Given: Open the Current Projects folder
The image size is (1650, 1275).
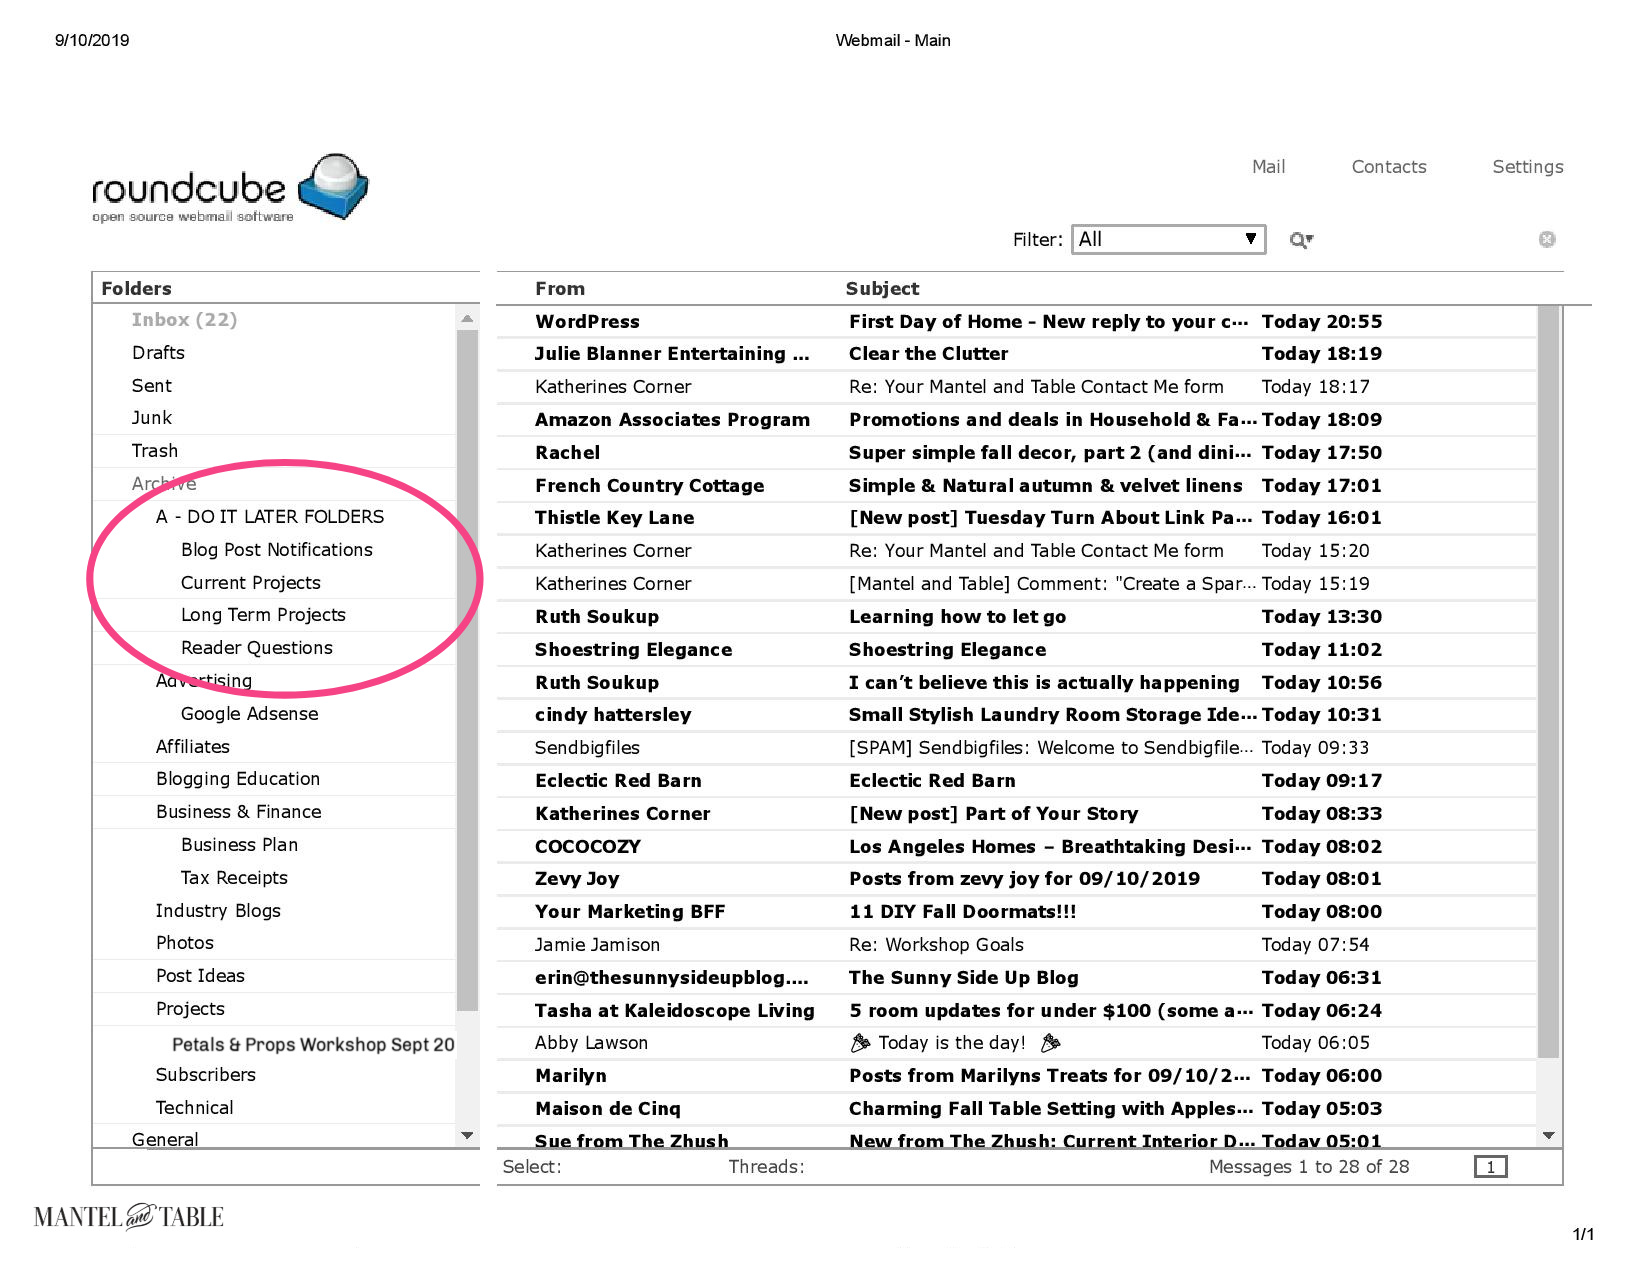Looking at the screenshot, I should tap(274, 583).
